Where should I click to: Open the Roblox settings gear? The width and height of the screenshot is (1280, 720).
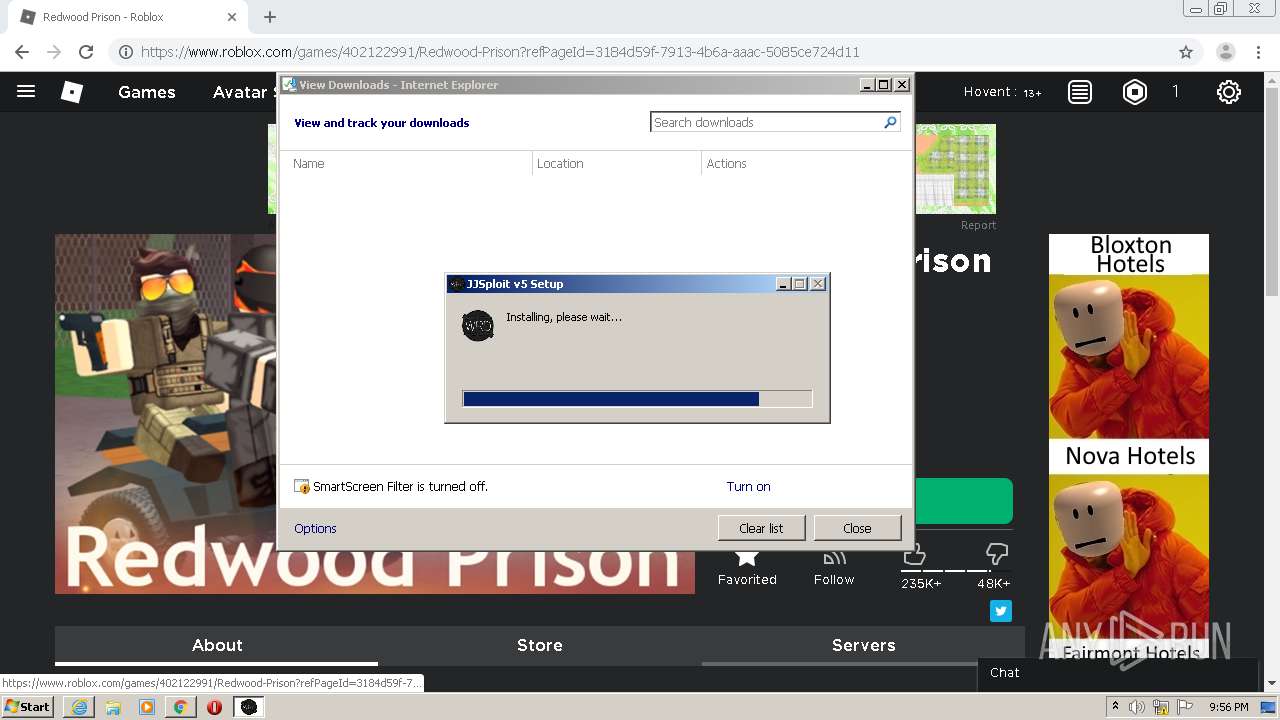coord(1229,92)
